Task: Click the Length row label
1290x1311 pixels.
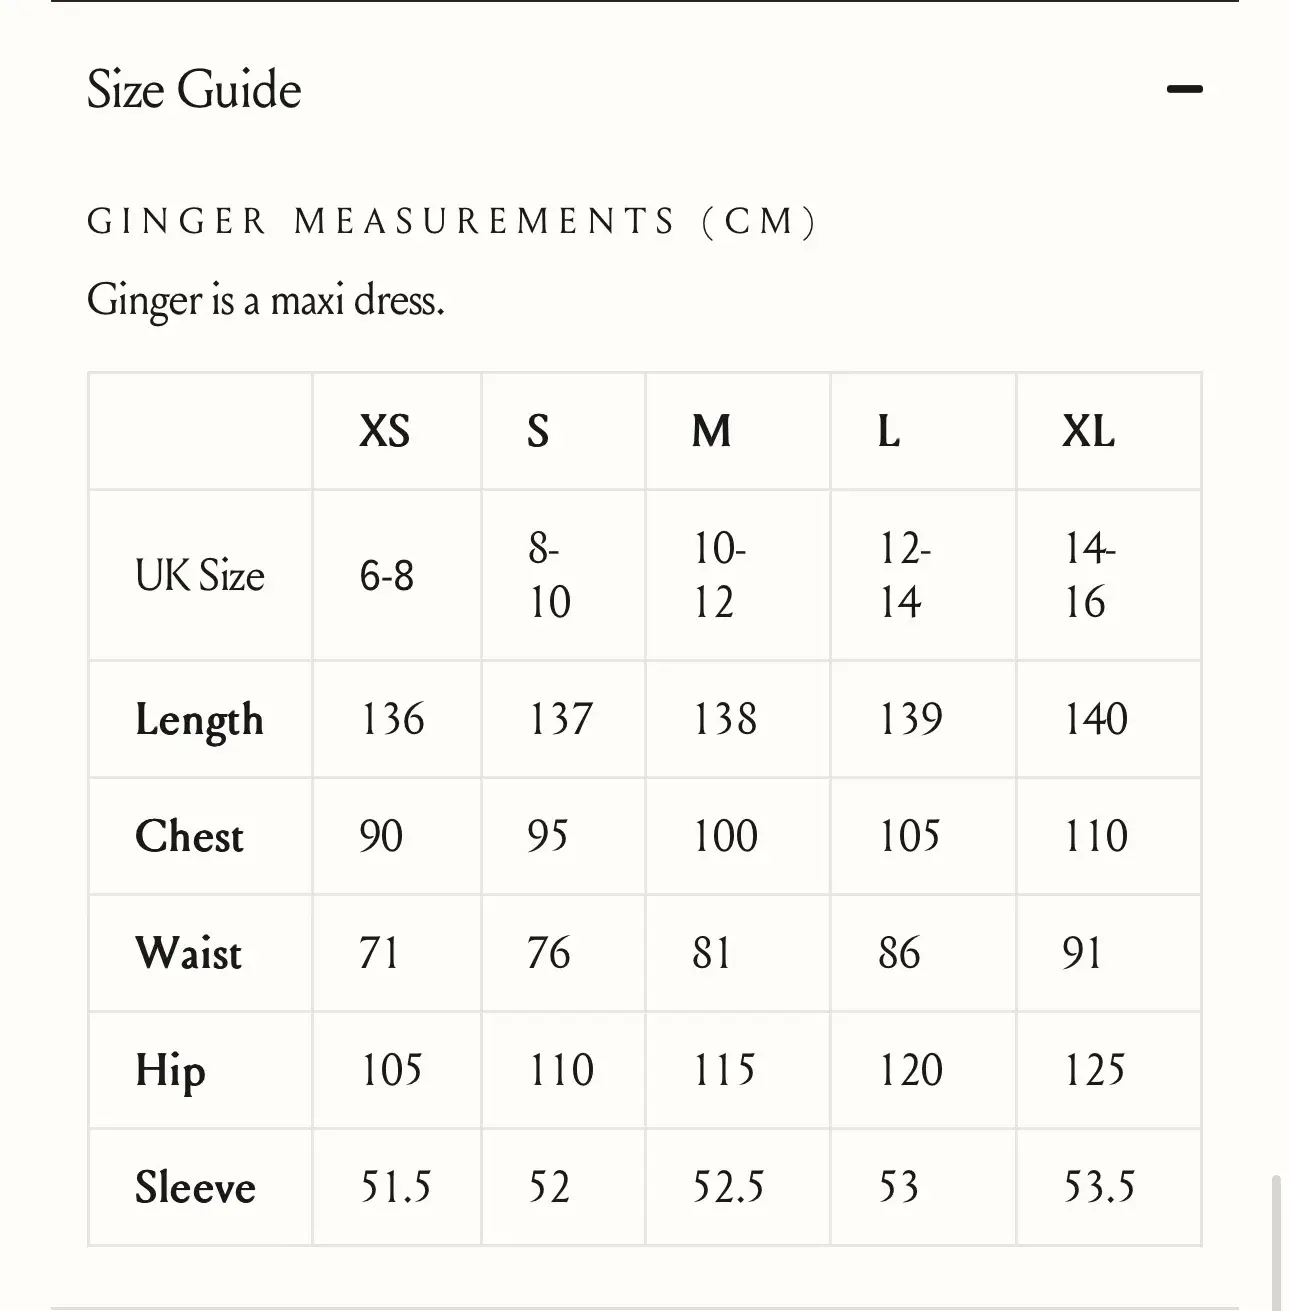Action: coord(199,720)
